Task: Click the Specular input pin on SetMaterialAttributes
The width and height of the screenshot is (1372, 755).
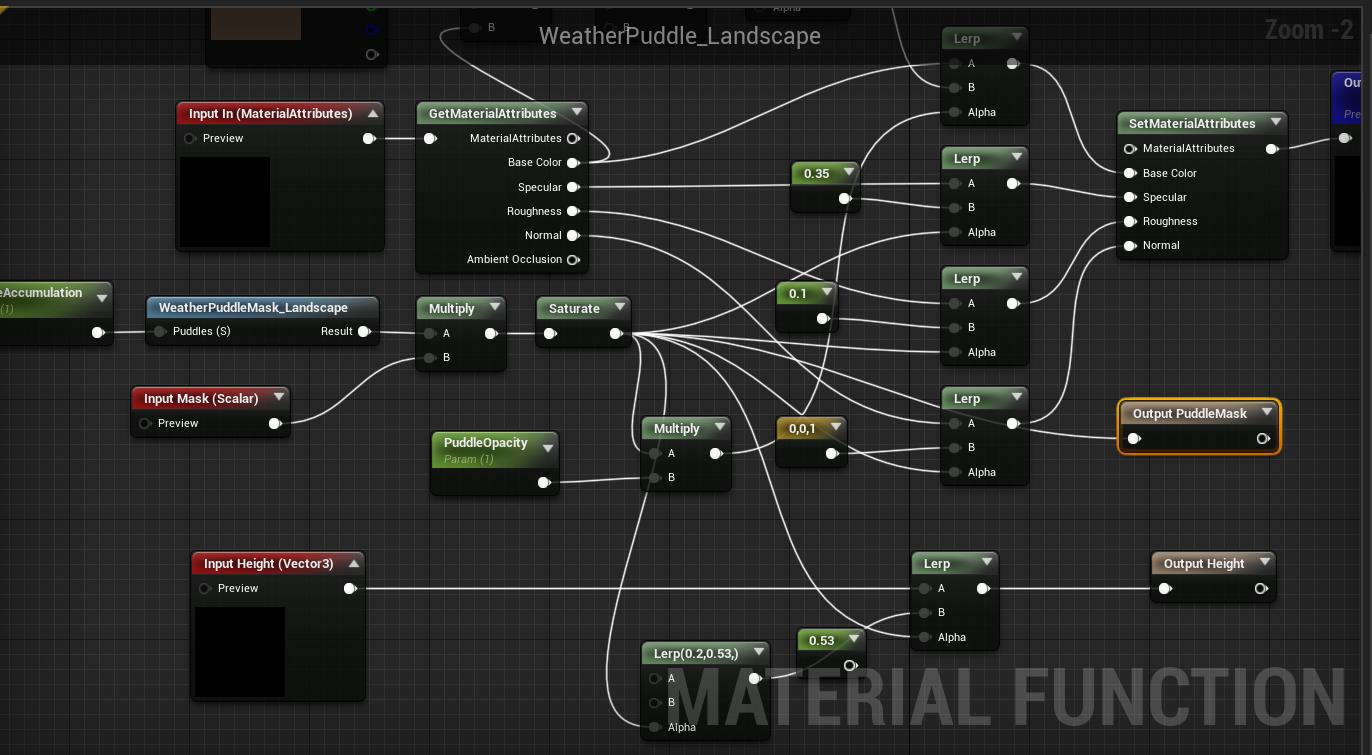Action: [x=1130, y=197]
